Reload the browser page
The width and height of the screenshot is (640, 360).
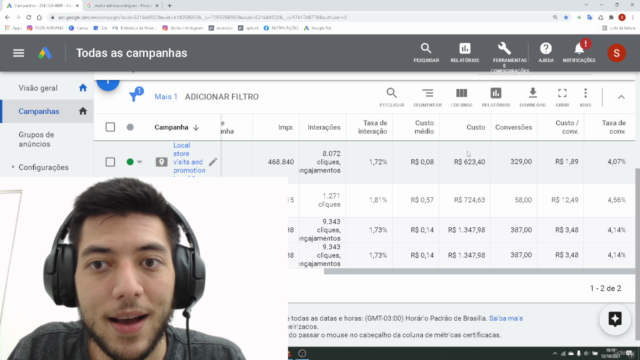click(x=29, y=18)
